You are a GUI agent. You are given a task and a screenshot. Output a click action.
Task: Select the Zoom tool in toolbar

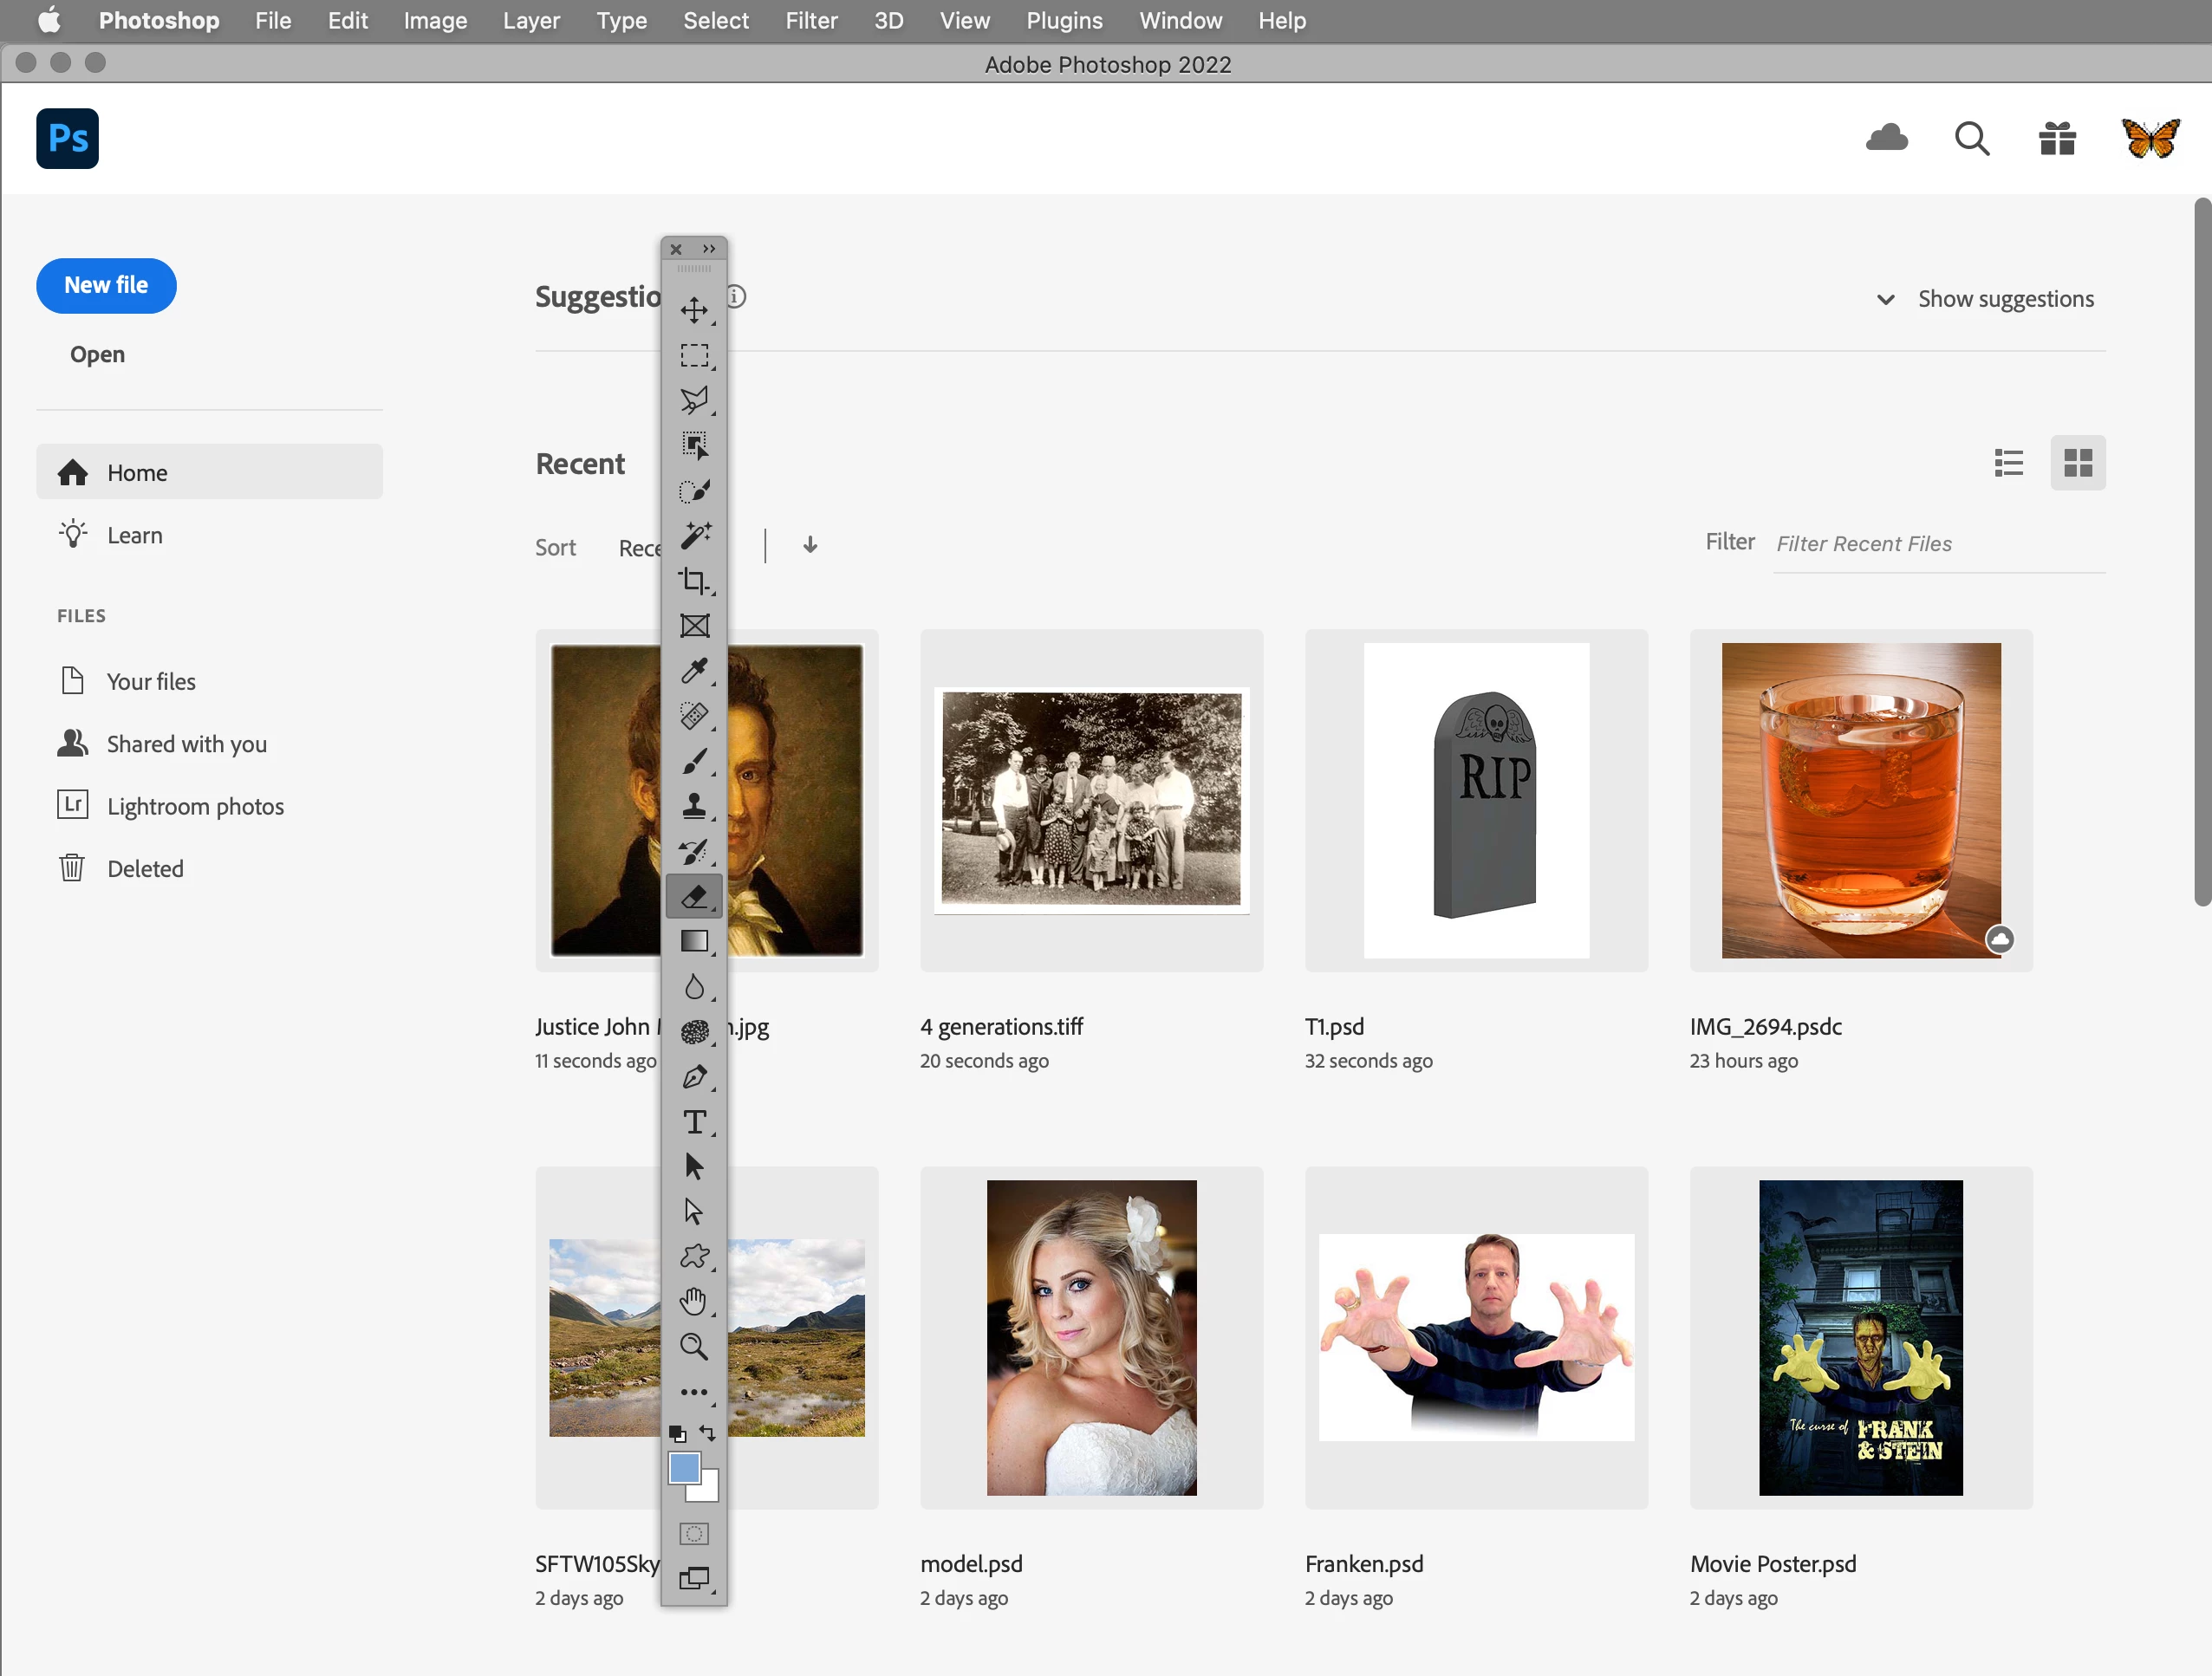694,1346
